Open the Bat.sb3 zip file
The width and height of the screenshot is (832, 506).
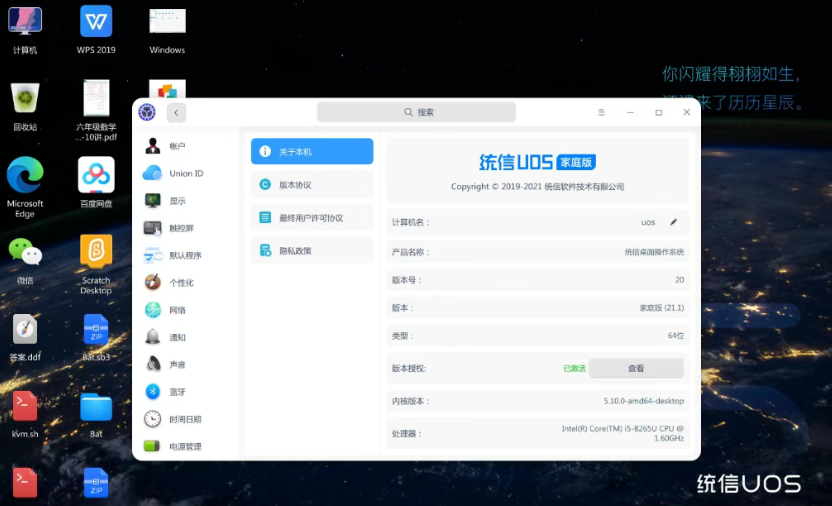96,337
